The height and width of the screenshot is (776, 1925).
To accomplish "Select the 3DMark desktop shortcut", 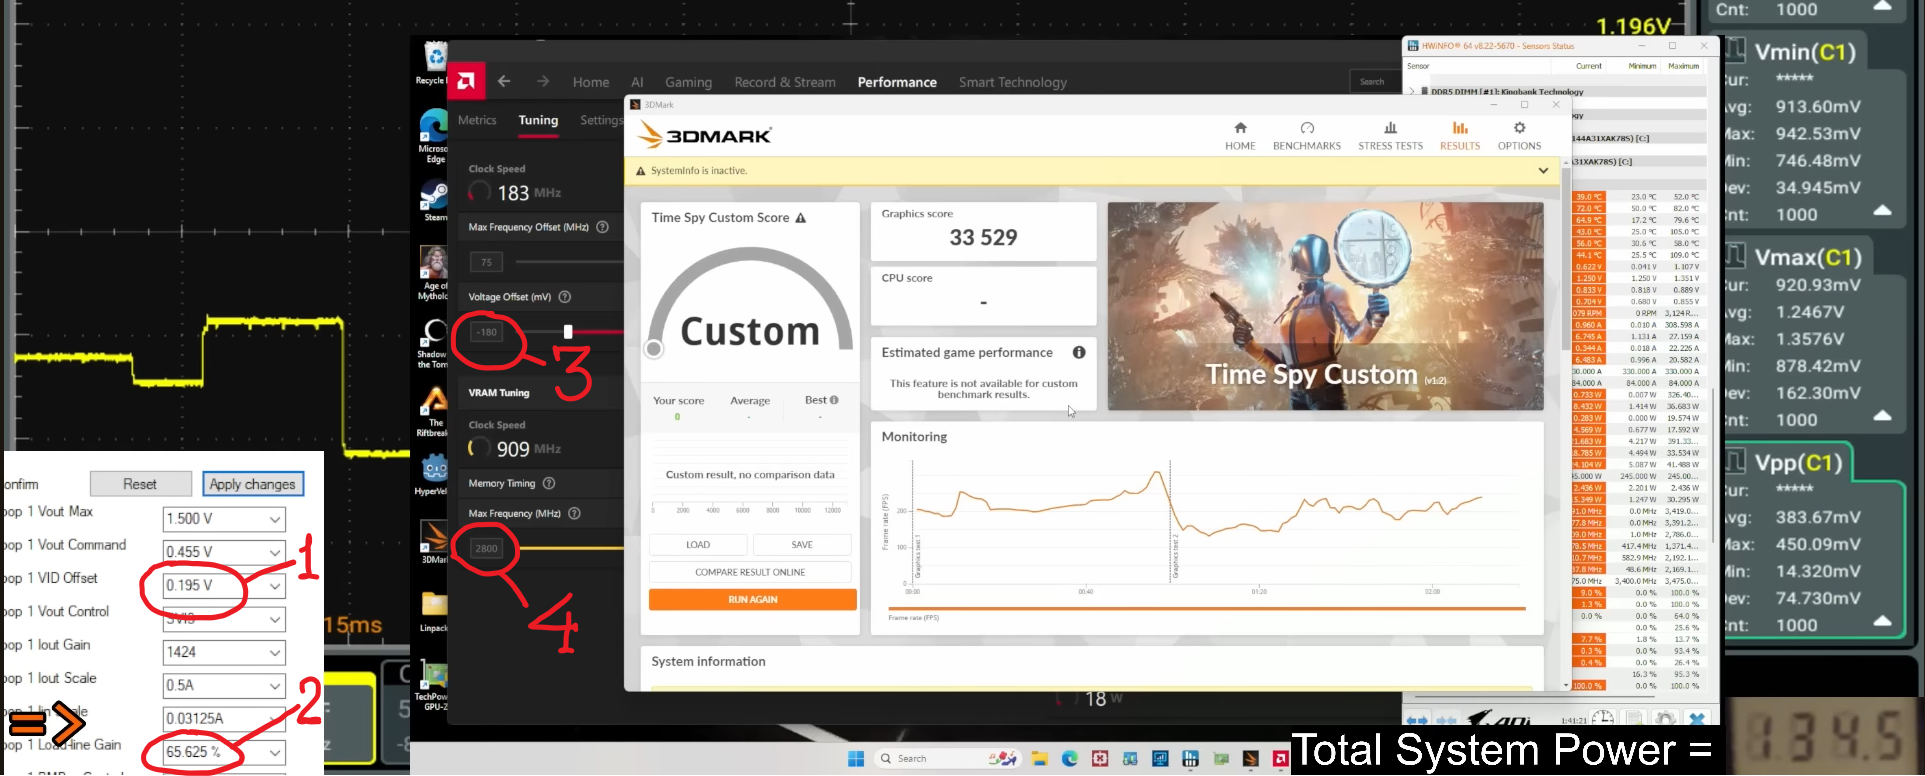I will tap(433, 543).
